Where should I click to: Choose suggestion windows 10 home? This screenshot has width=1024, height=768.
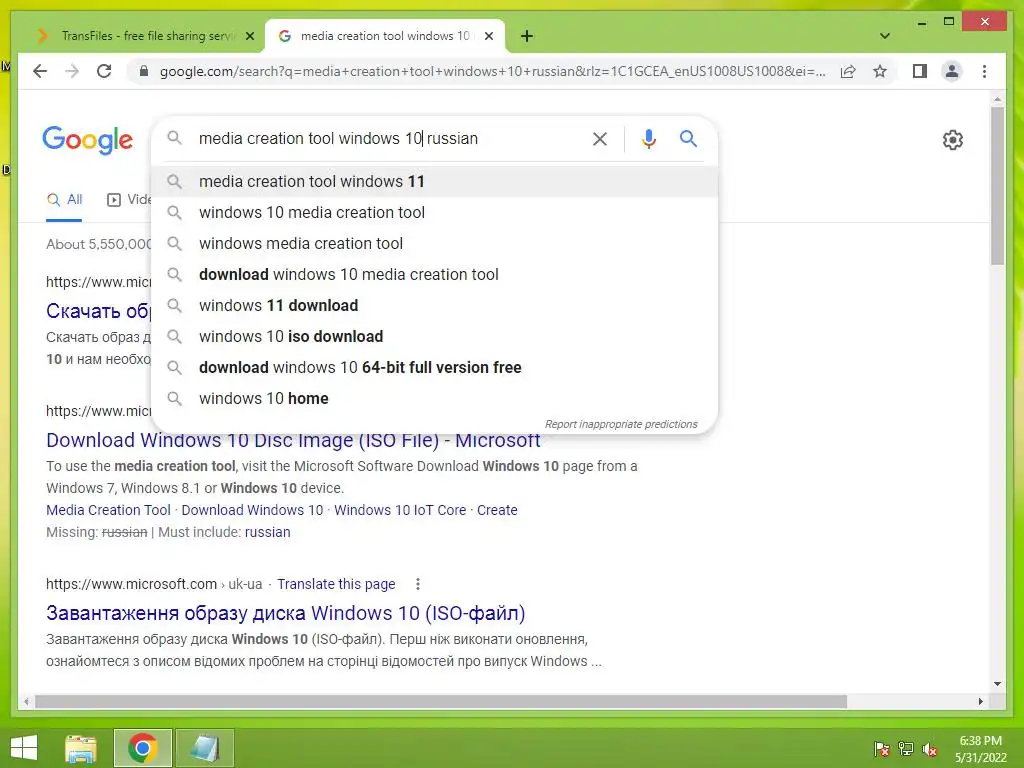tap(434, 398)
